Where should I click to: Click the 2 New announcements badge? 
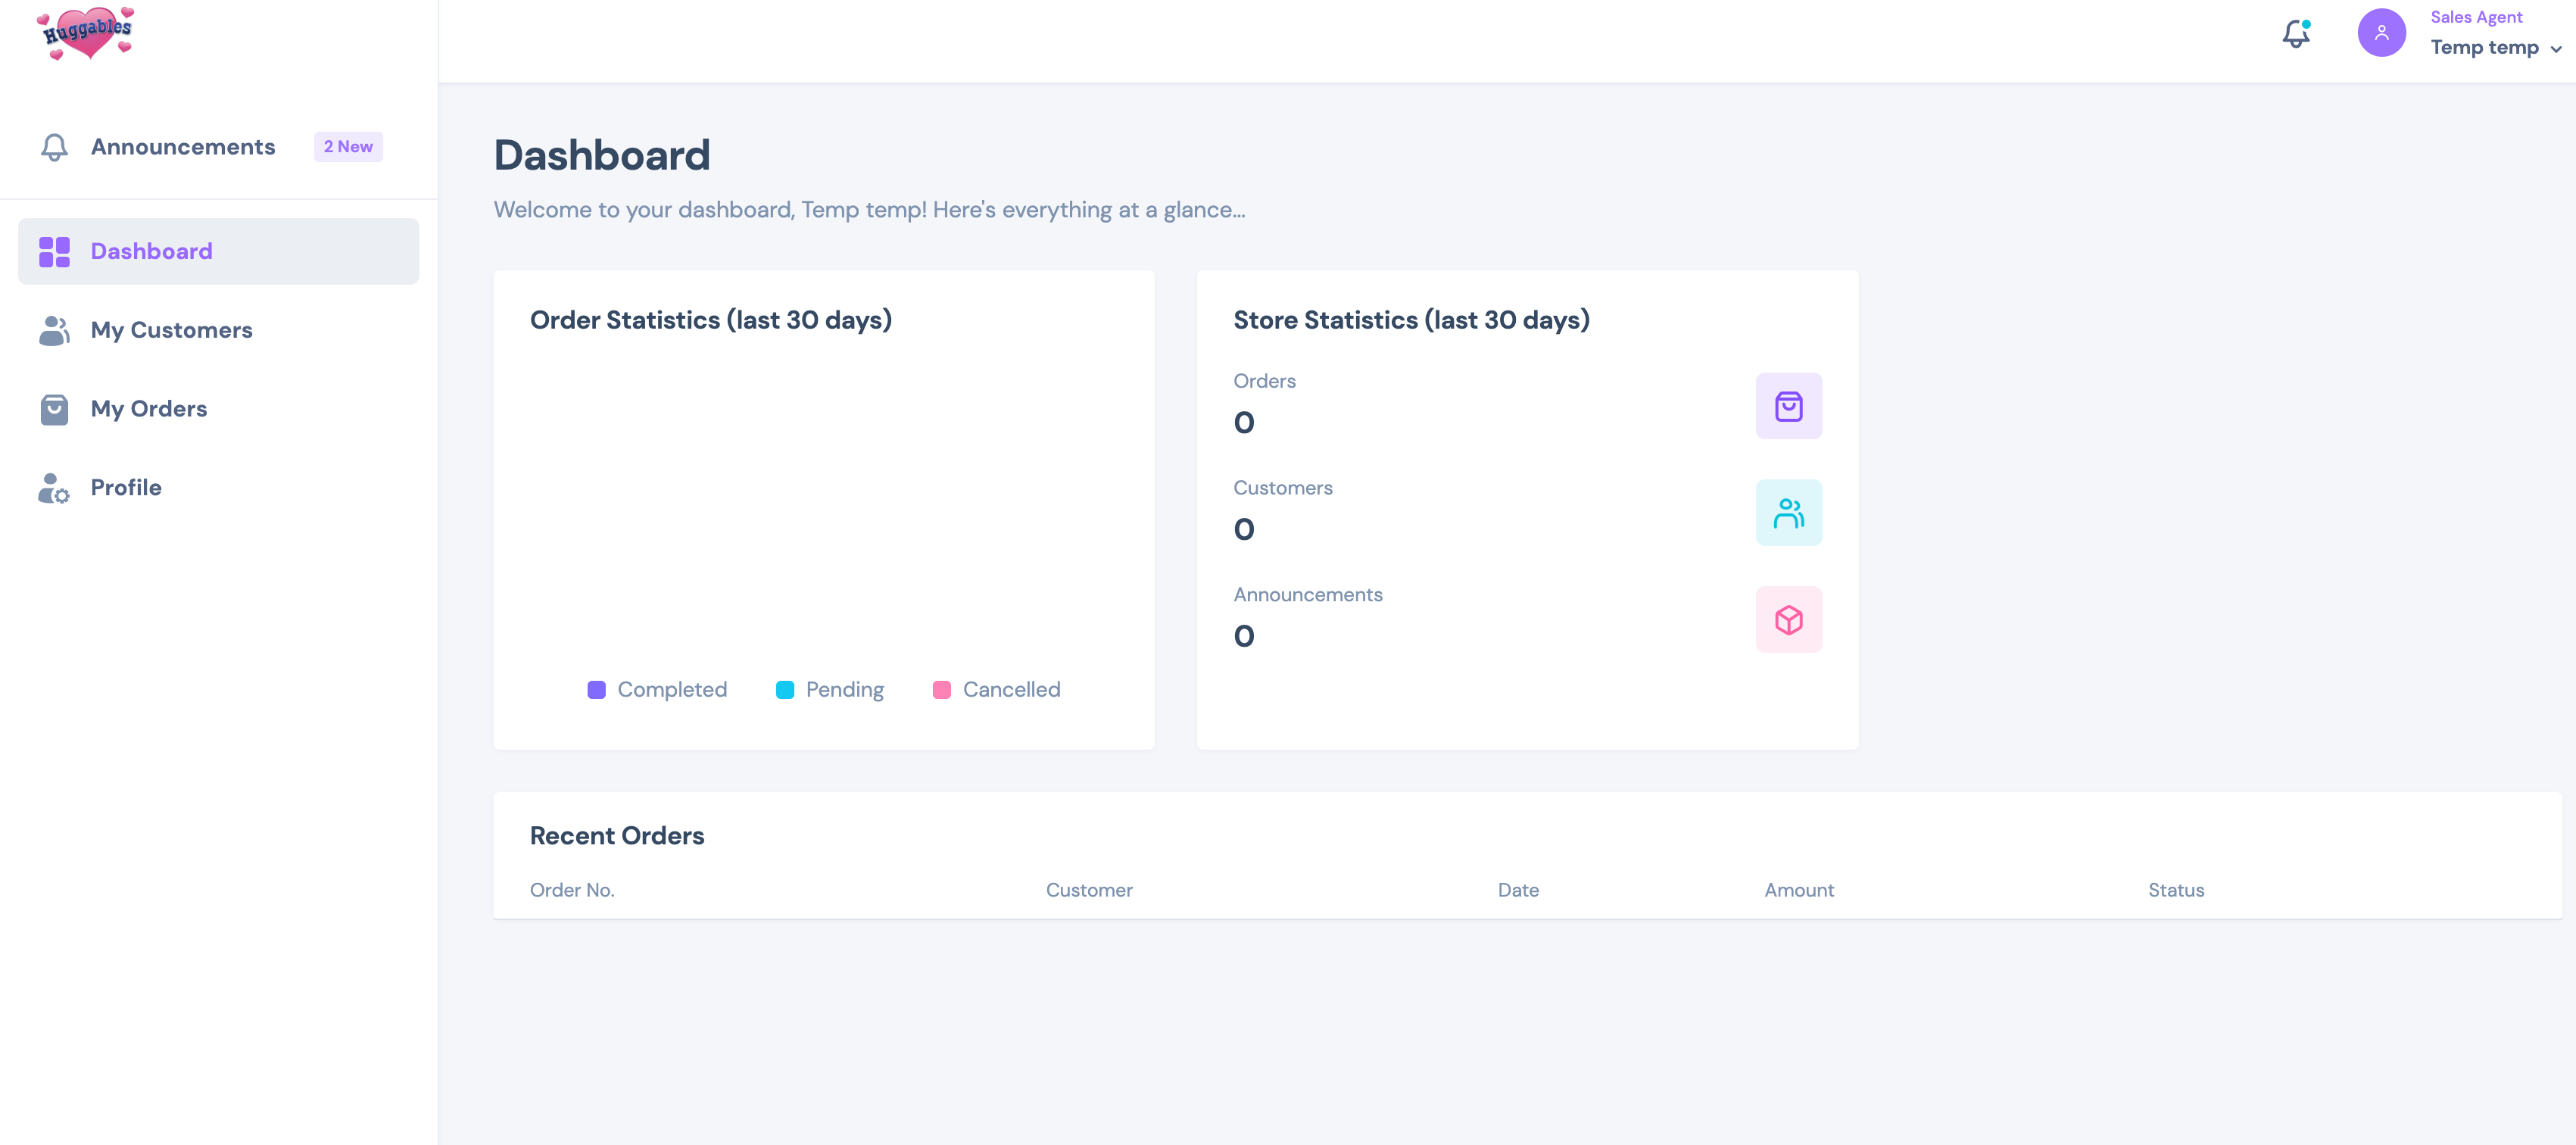[348, 147]
